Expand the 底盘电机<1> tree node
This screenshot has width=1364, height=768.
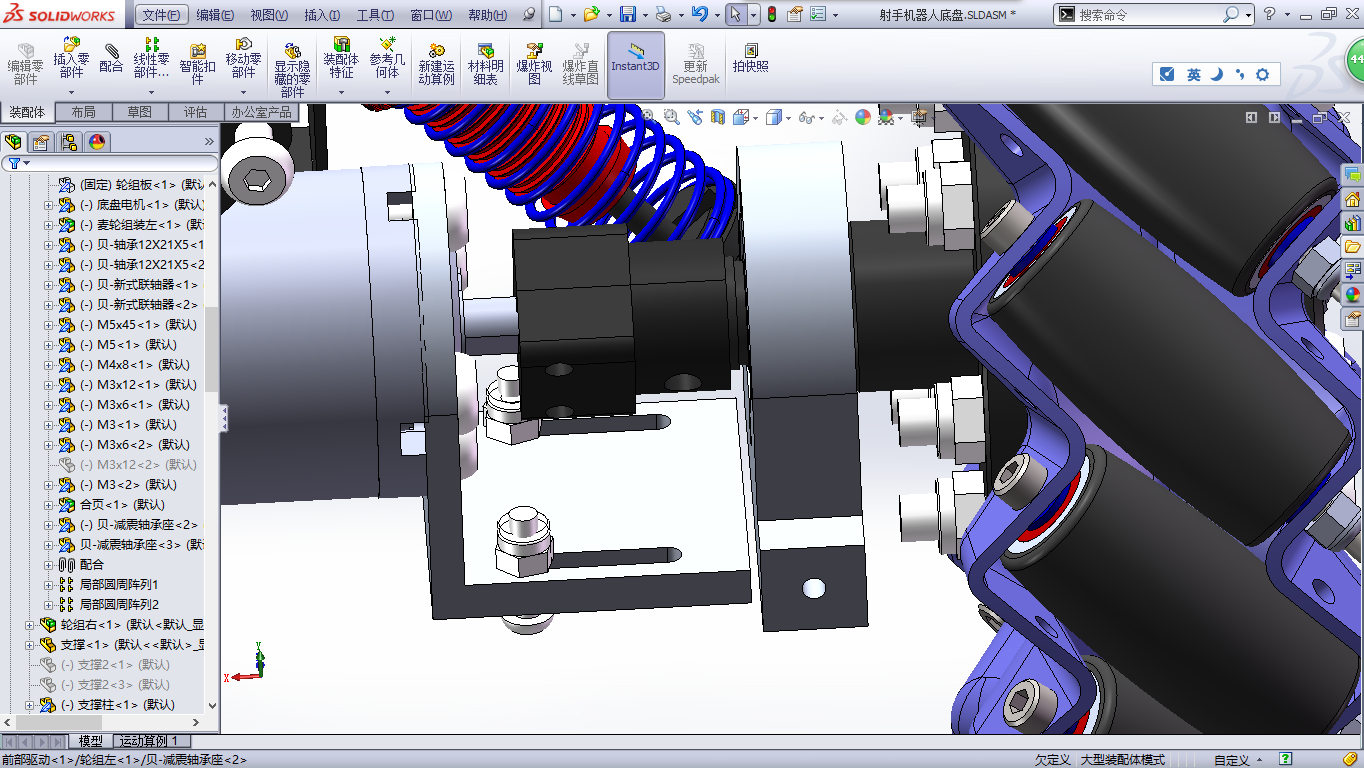click(48, 204)
